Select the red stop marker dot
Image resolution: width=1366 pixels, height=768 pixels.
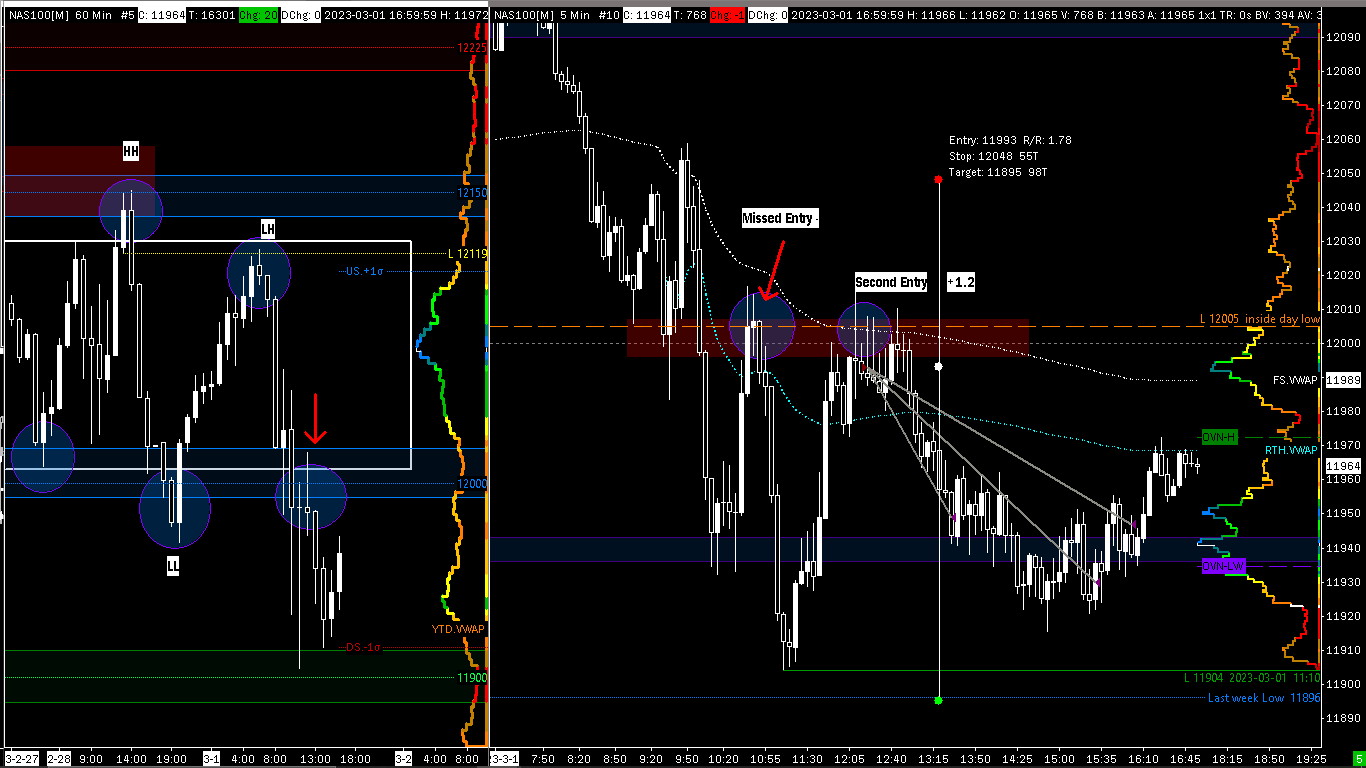[x=938, y=180]
